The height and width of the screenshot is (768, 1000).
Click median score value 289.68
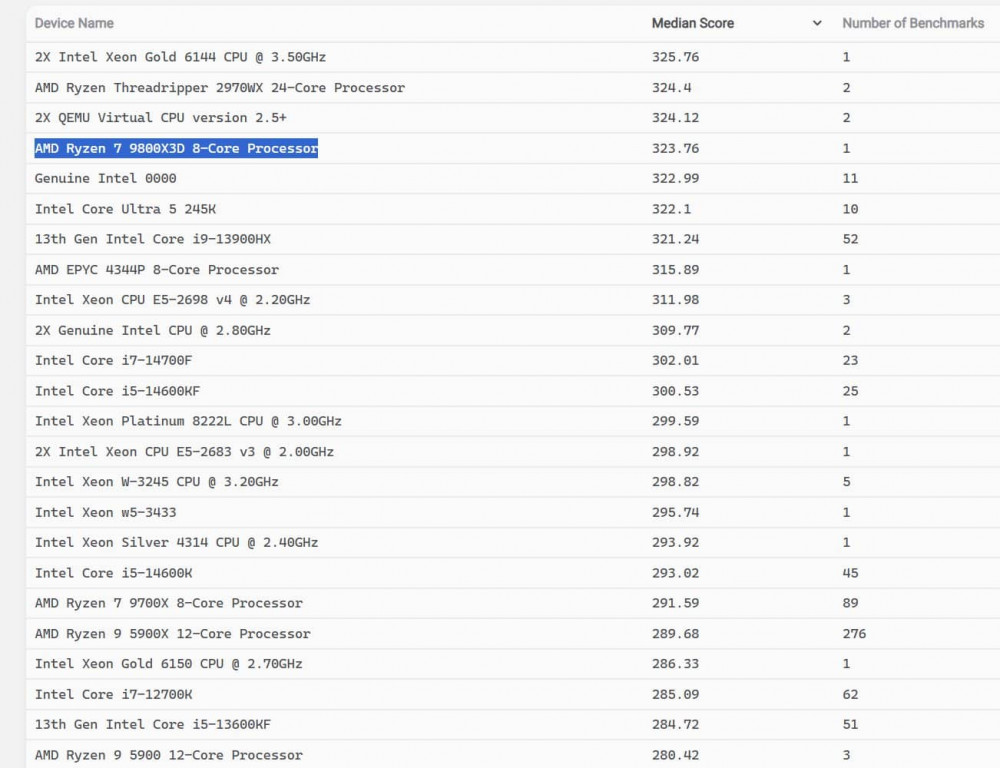675,633
